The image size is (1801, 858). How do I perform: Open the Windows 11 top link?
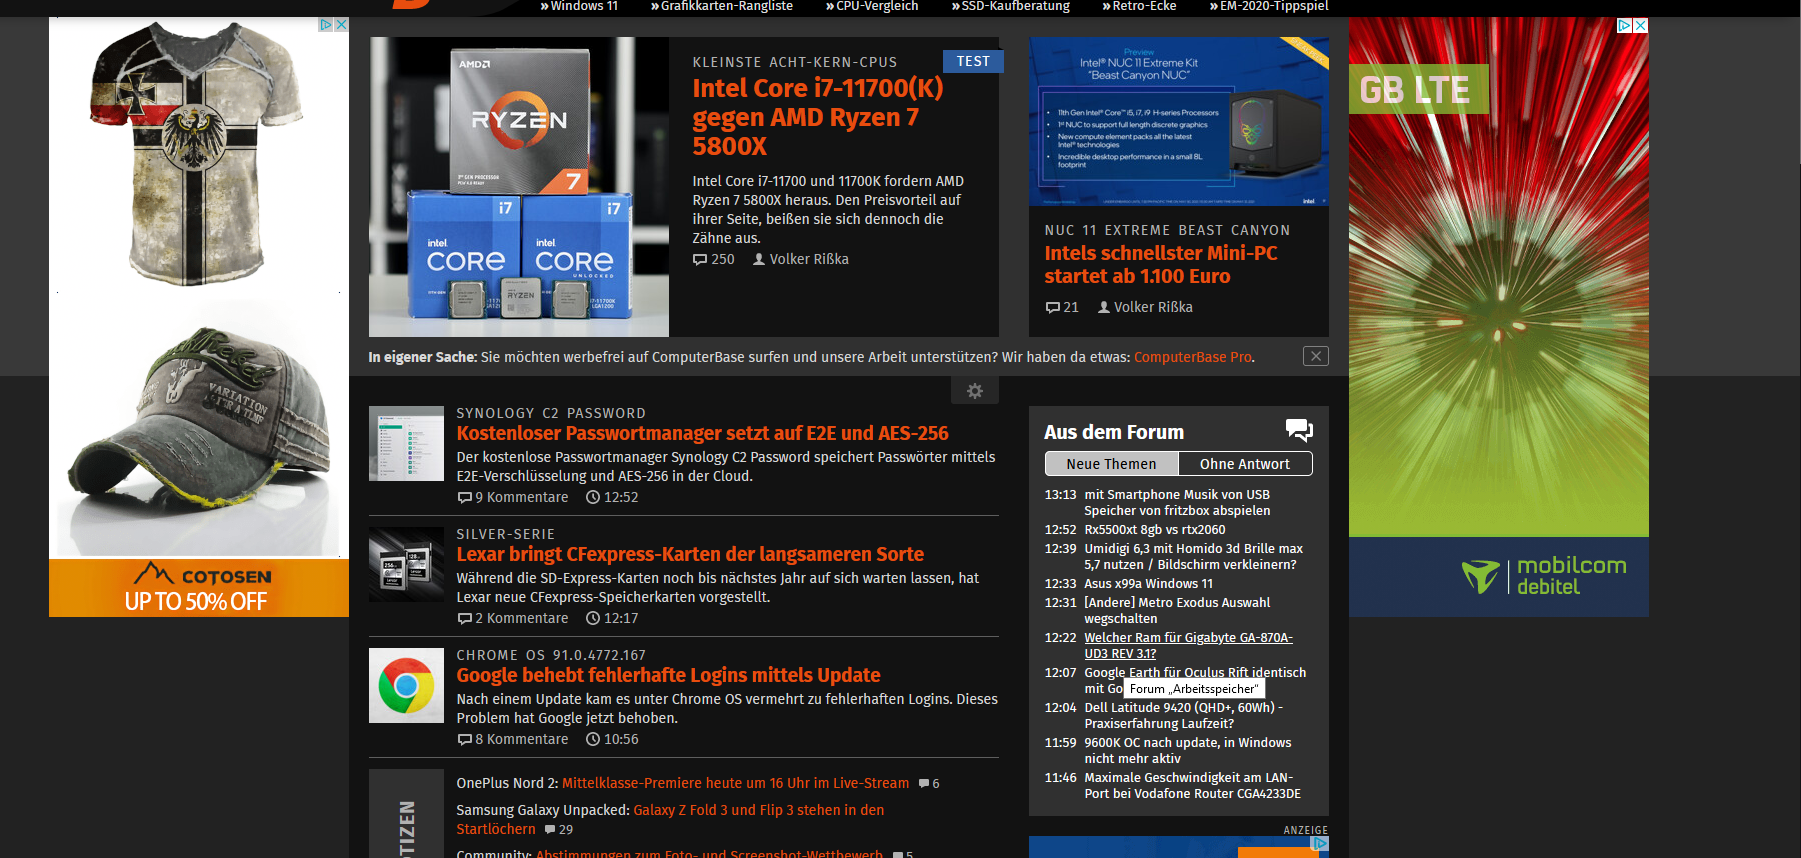[x=579, y=6]
